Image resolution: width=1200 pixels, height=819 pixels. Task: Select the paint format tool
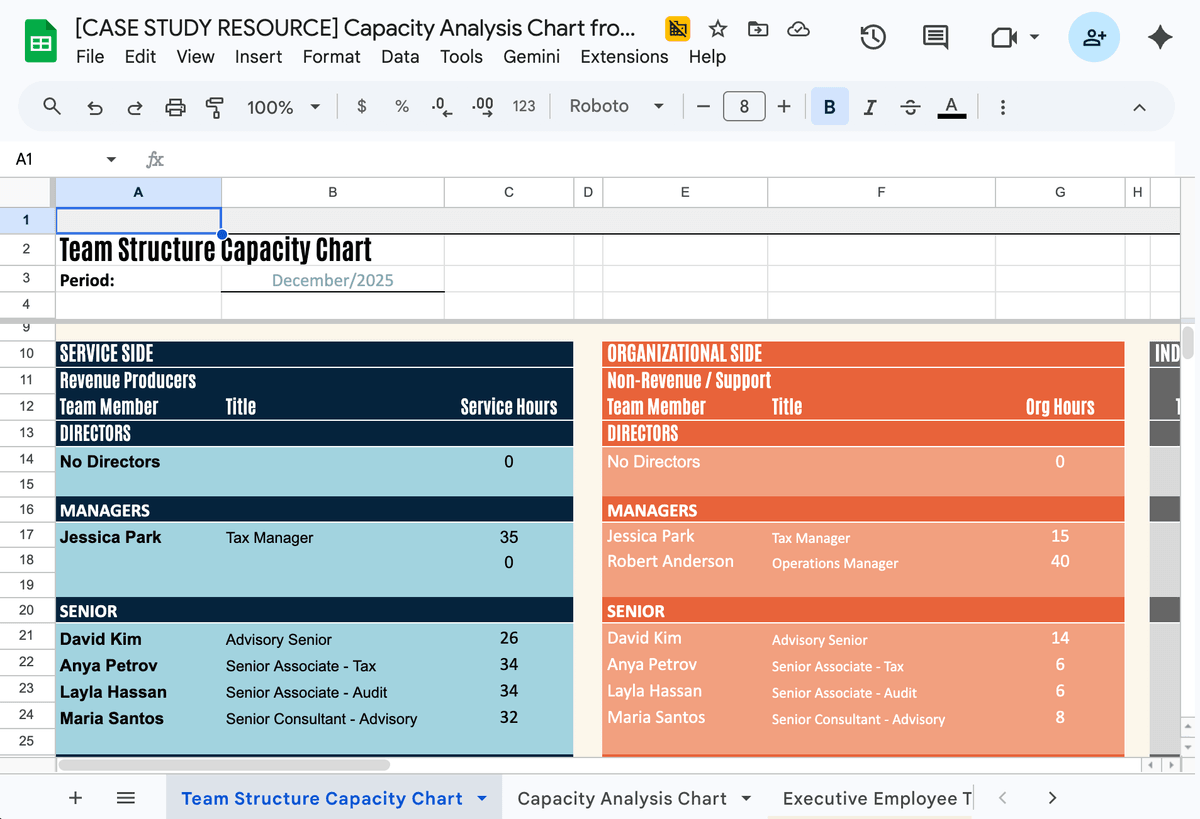click(214, 107)
